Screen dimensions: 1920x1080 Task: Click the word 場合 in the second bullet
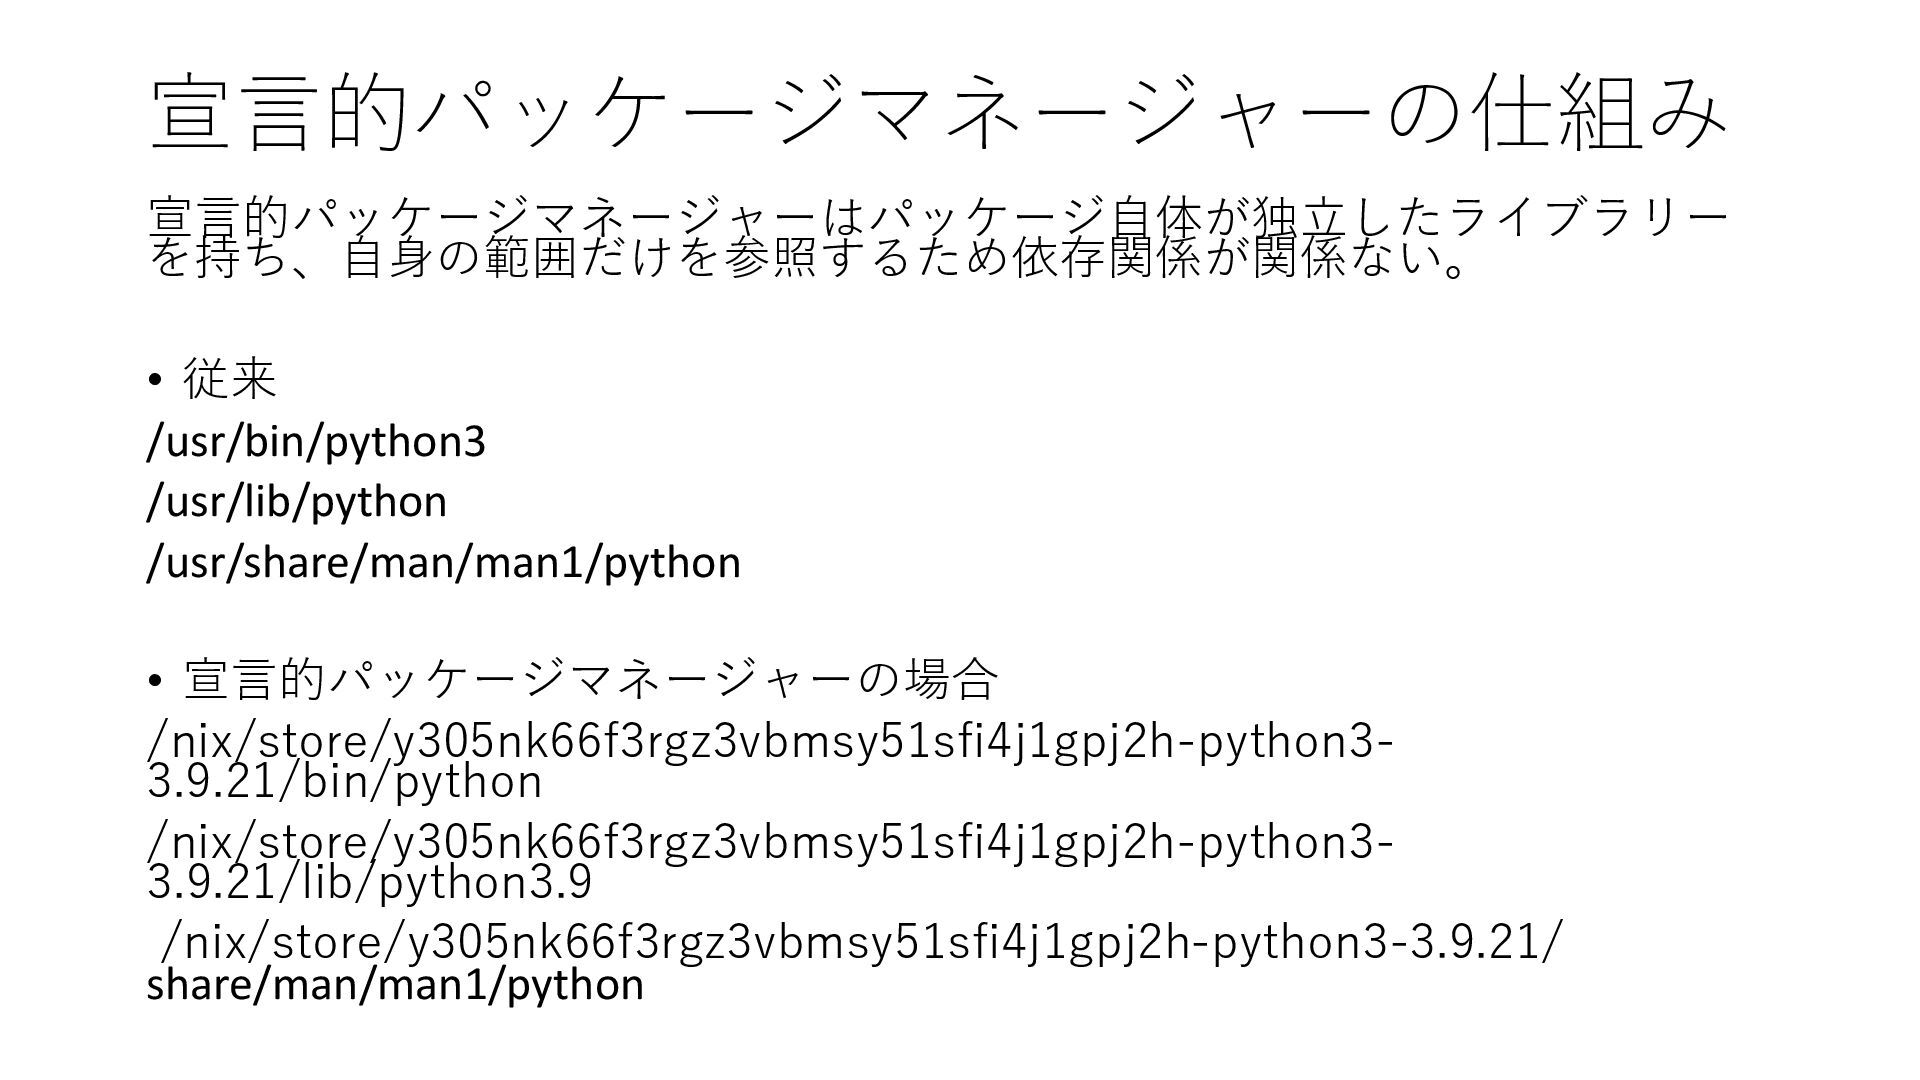(x=951, y=680)
